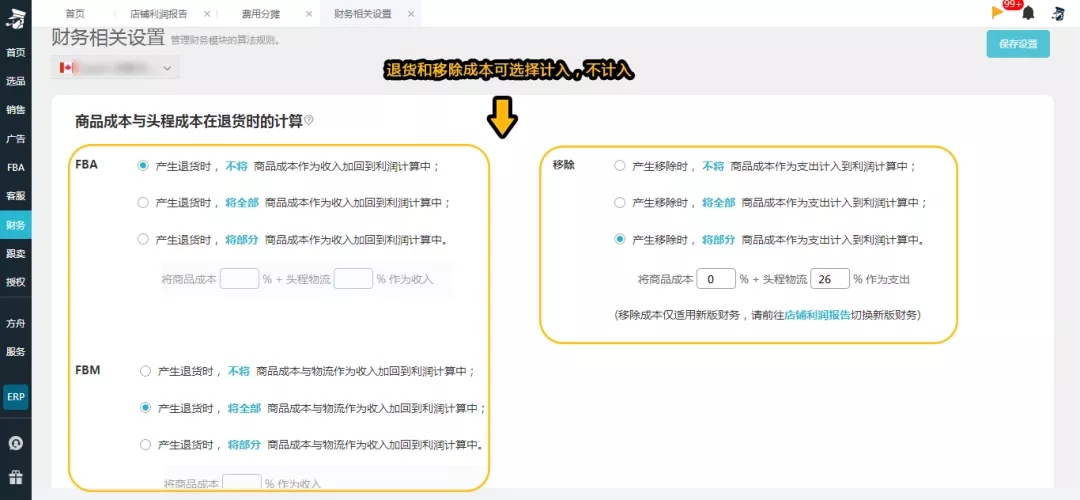
Task: Switch to the 首页 tab
Action: pyautogui.click(x=76, y=14)
